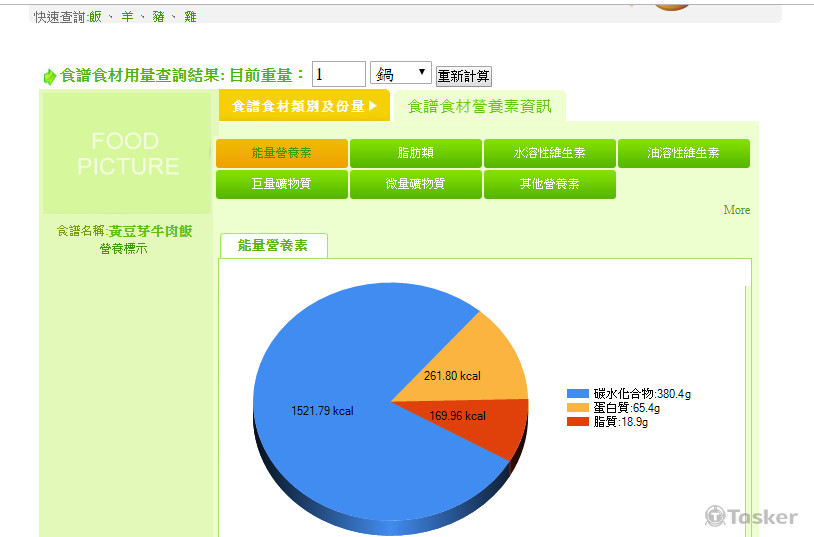Click the green leaf icon beside 食譜食材用量查詢結果

[49, 76]
